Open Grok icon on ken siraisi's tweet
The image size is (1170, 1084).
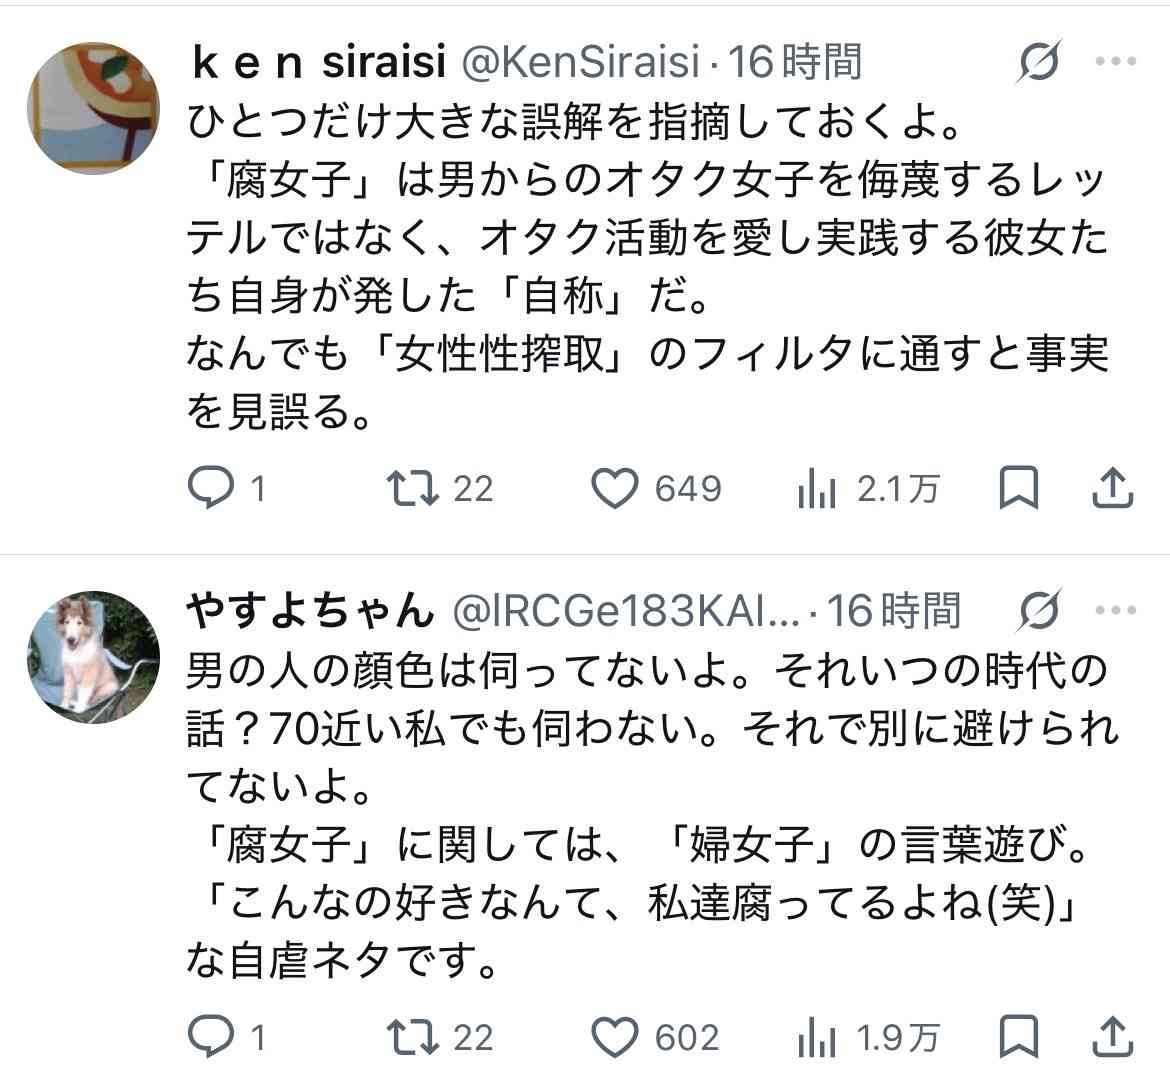coord(1040,65)
